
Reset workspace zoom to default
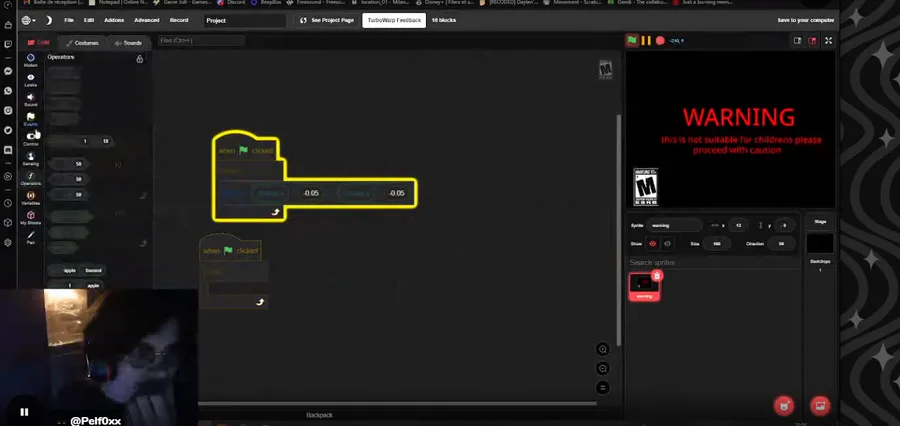pos(603,388)
